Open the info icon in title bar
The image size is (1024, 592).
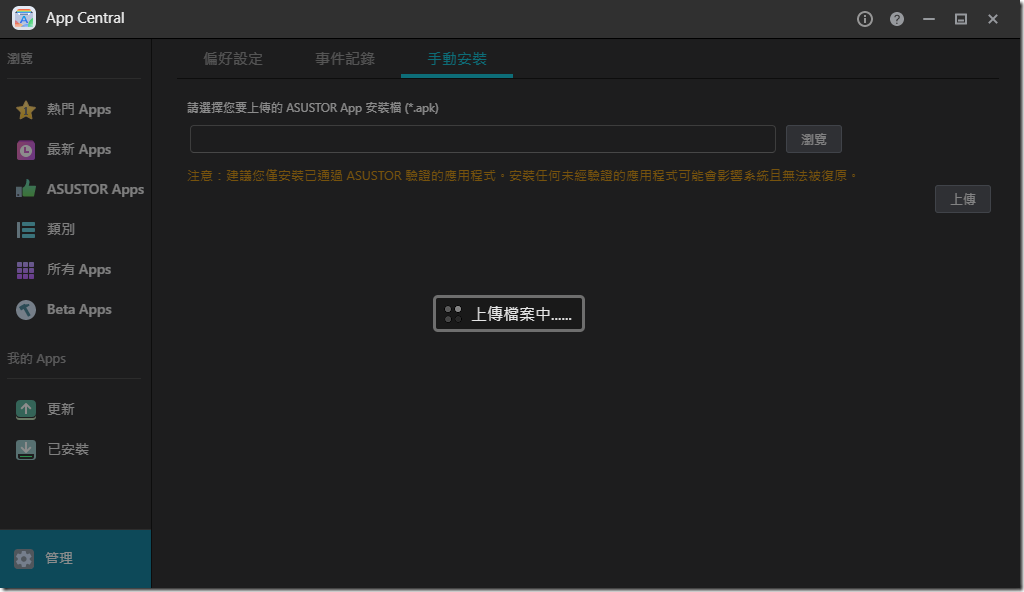[865, 19]
